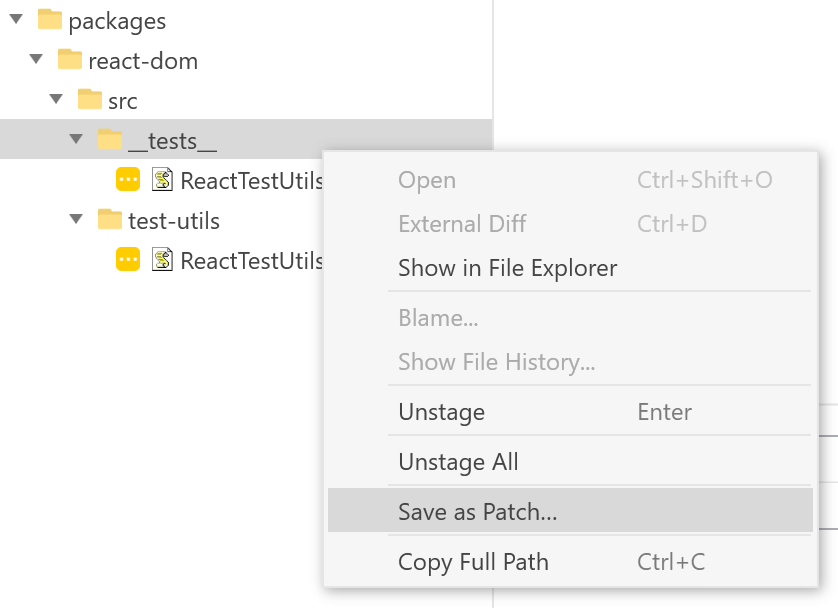
Task: Collapse the src tree node
Action: [56, 99]
